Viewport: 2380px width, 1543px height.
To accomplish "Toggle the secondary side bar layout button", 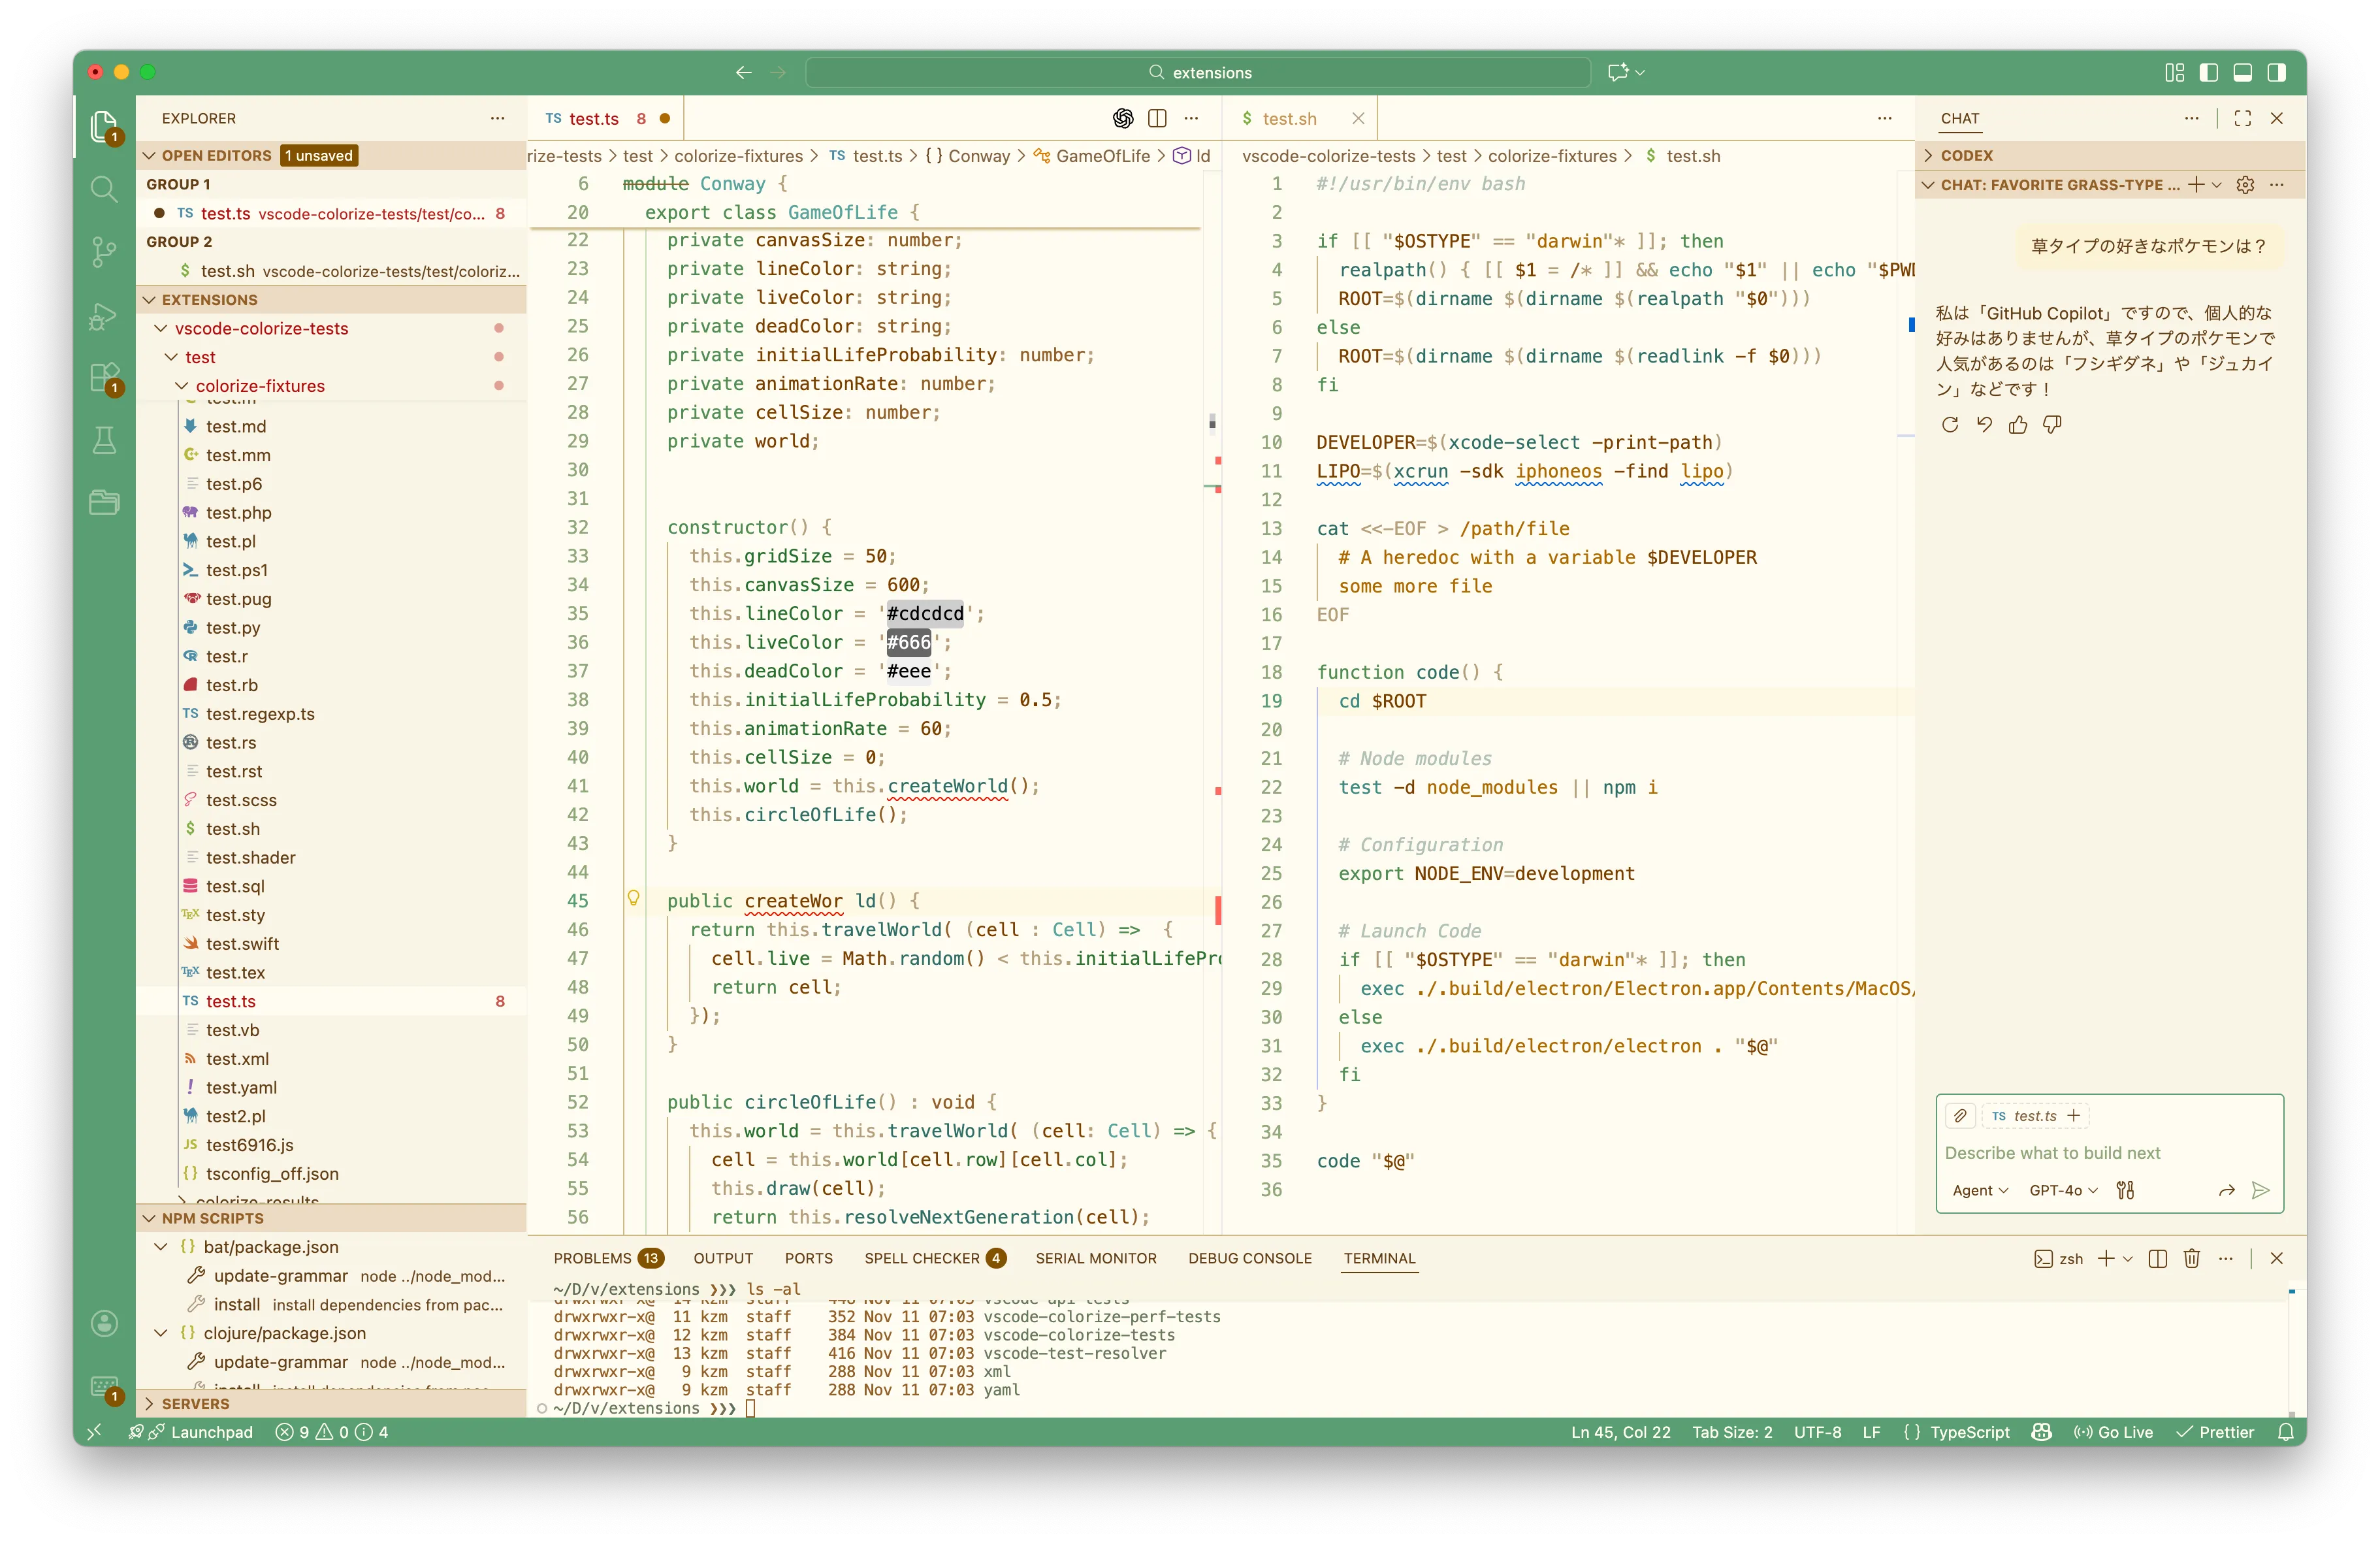I will coord(2277,72).
